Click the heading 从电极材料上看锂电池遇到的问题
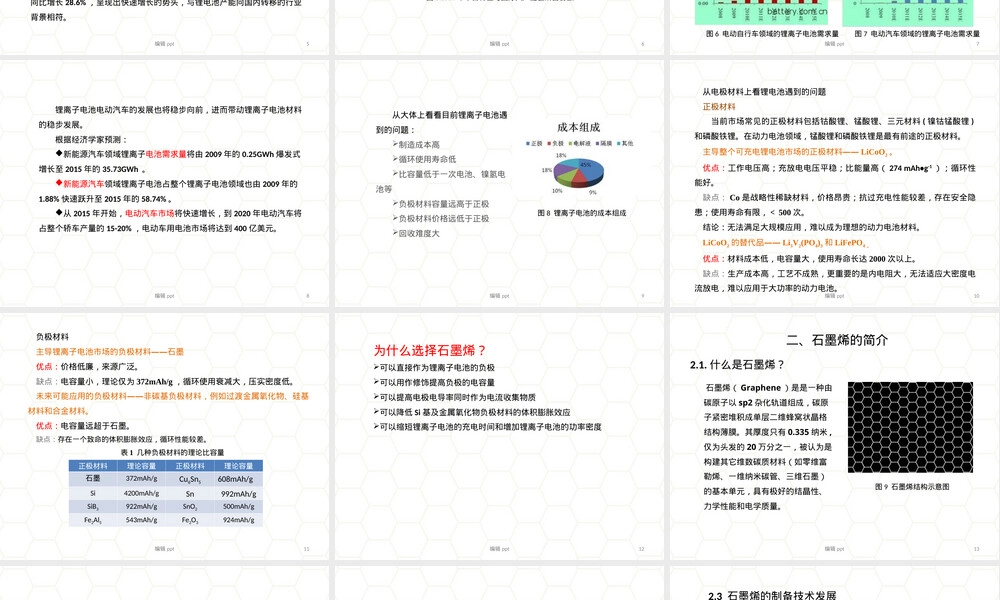The image size is (1000, 600). point(764,92)
